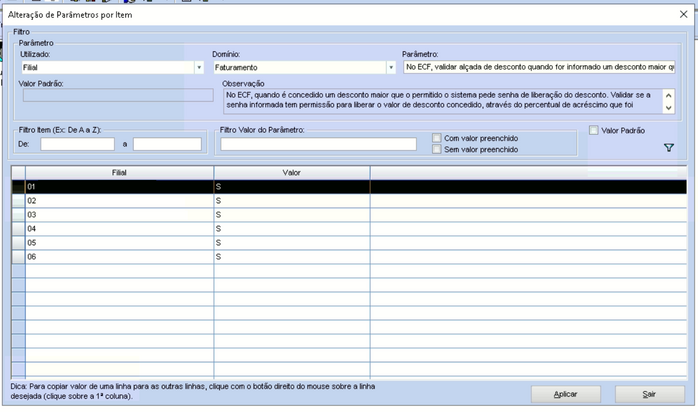This screenshot has height=412, width=698.
Task: Click the Filial column header
Action: pyautogui.click(x=119, y=173)
